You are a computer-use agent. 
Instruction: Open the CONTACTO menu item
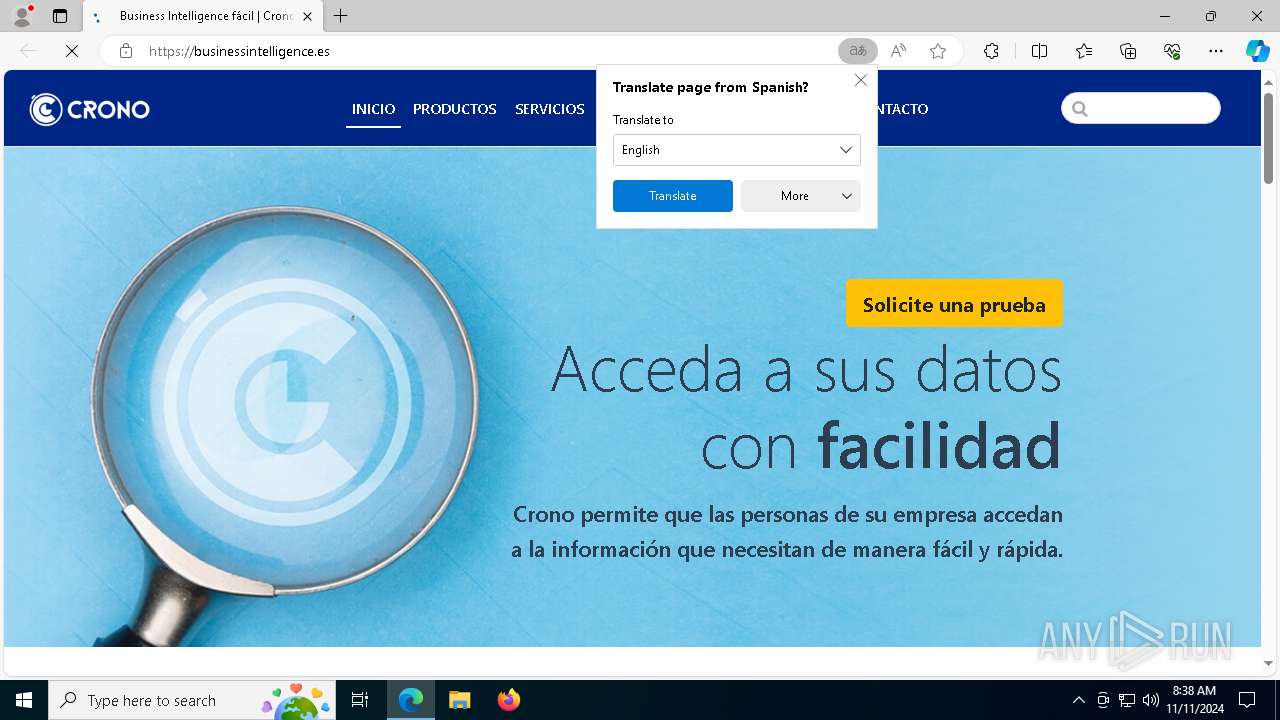click(903, 109)
